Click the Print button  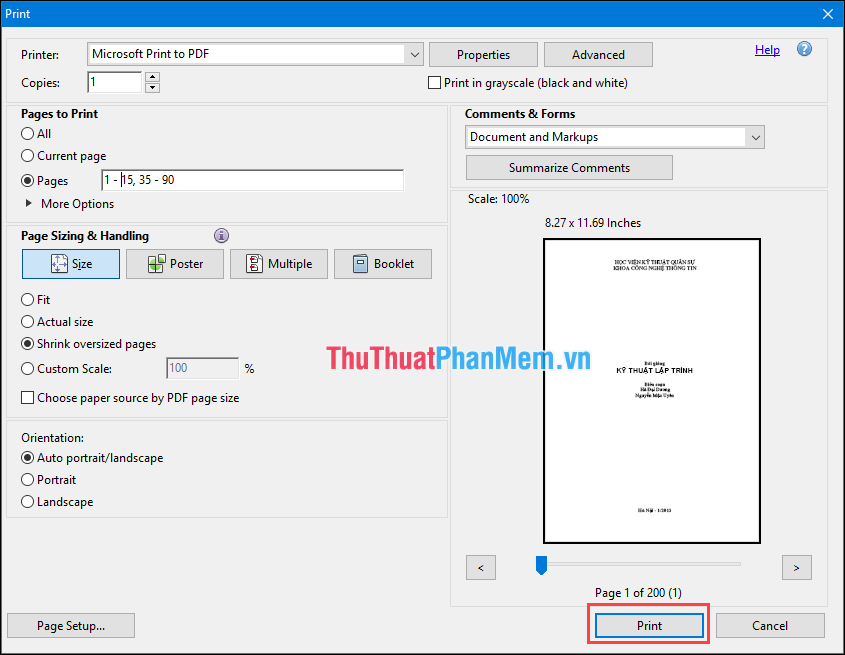649,625
